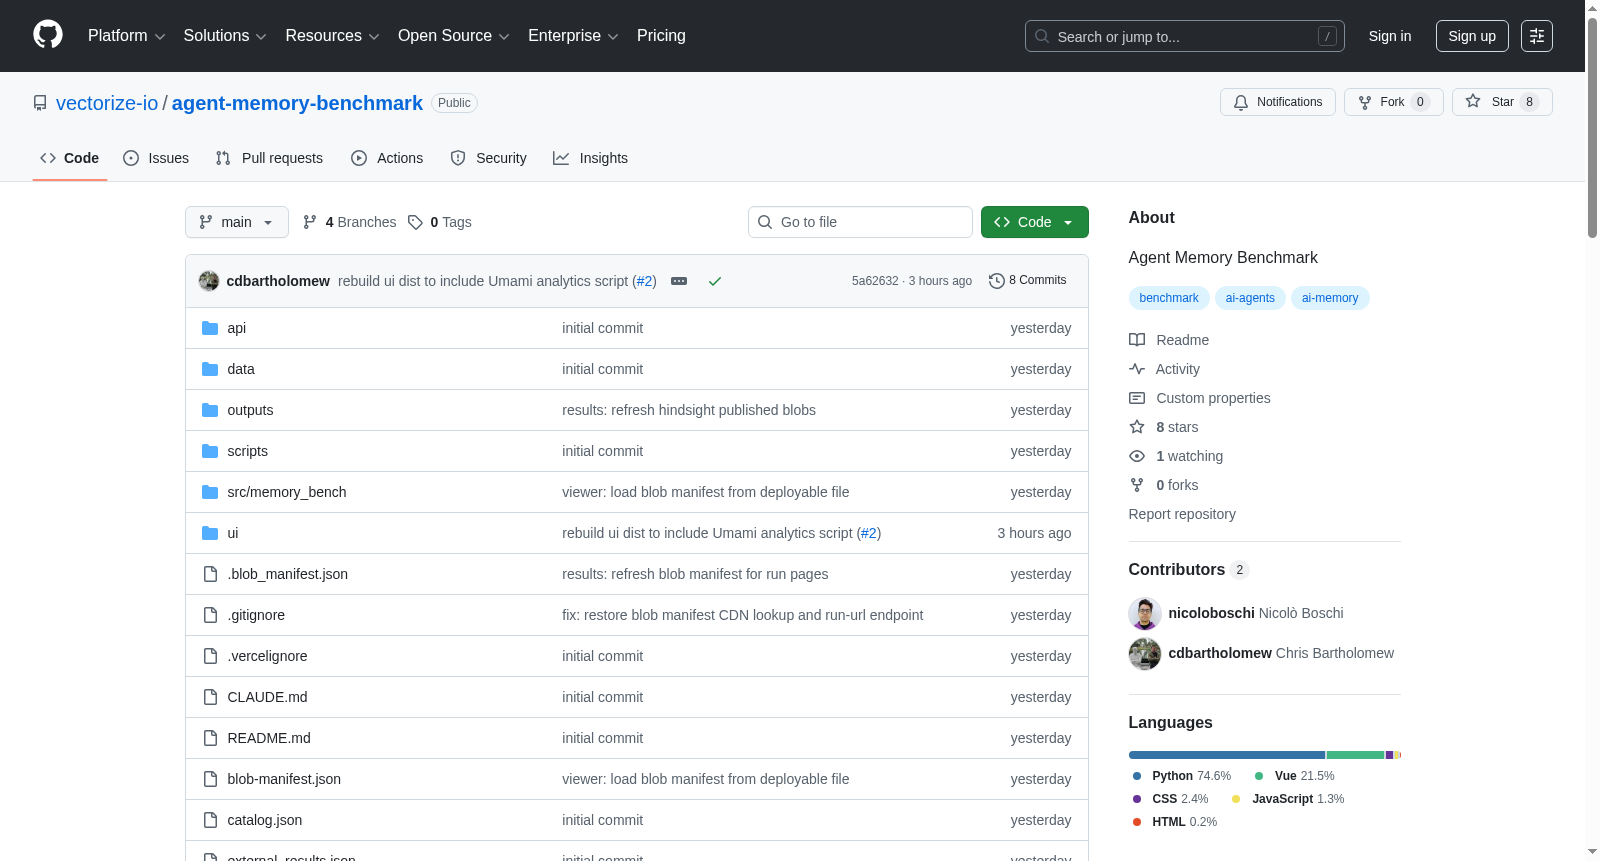
Task: Open the outputs folder
Action: [250, 410]
